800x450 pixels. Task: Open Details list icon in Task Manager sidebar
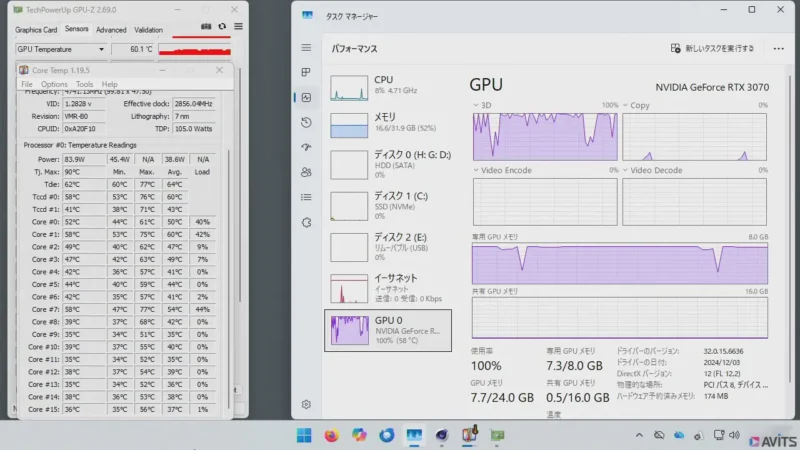[x=306, y=197]
